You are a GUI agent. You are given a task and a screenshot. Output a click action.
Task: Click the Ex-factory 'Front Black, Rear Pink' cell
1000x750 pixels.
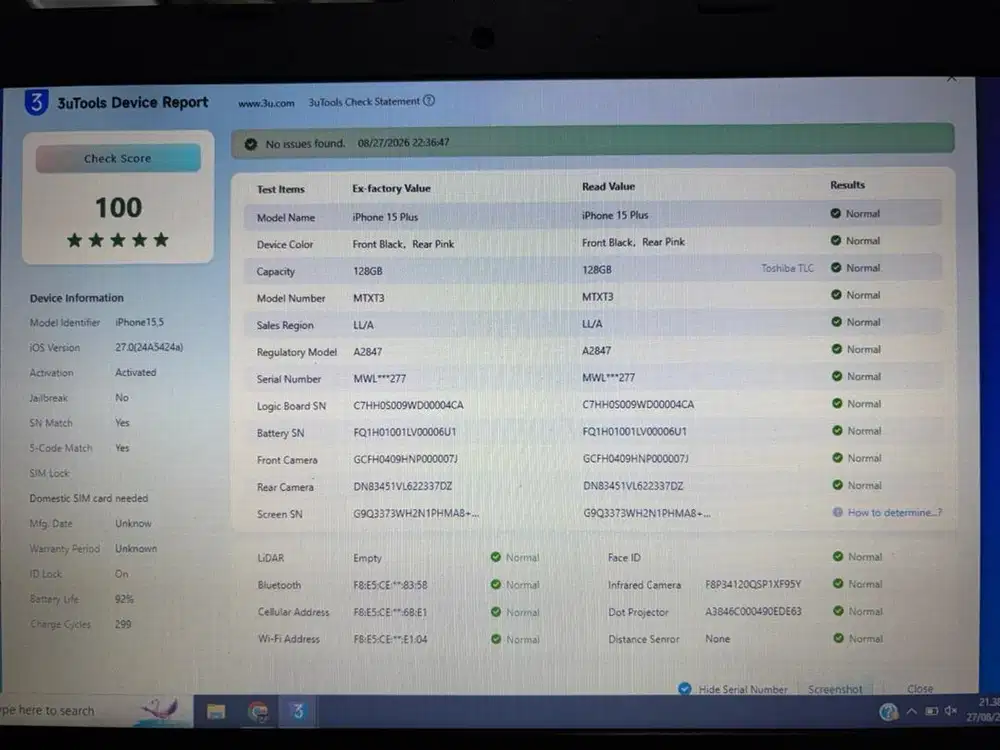pos(403,244)
